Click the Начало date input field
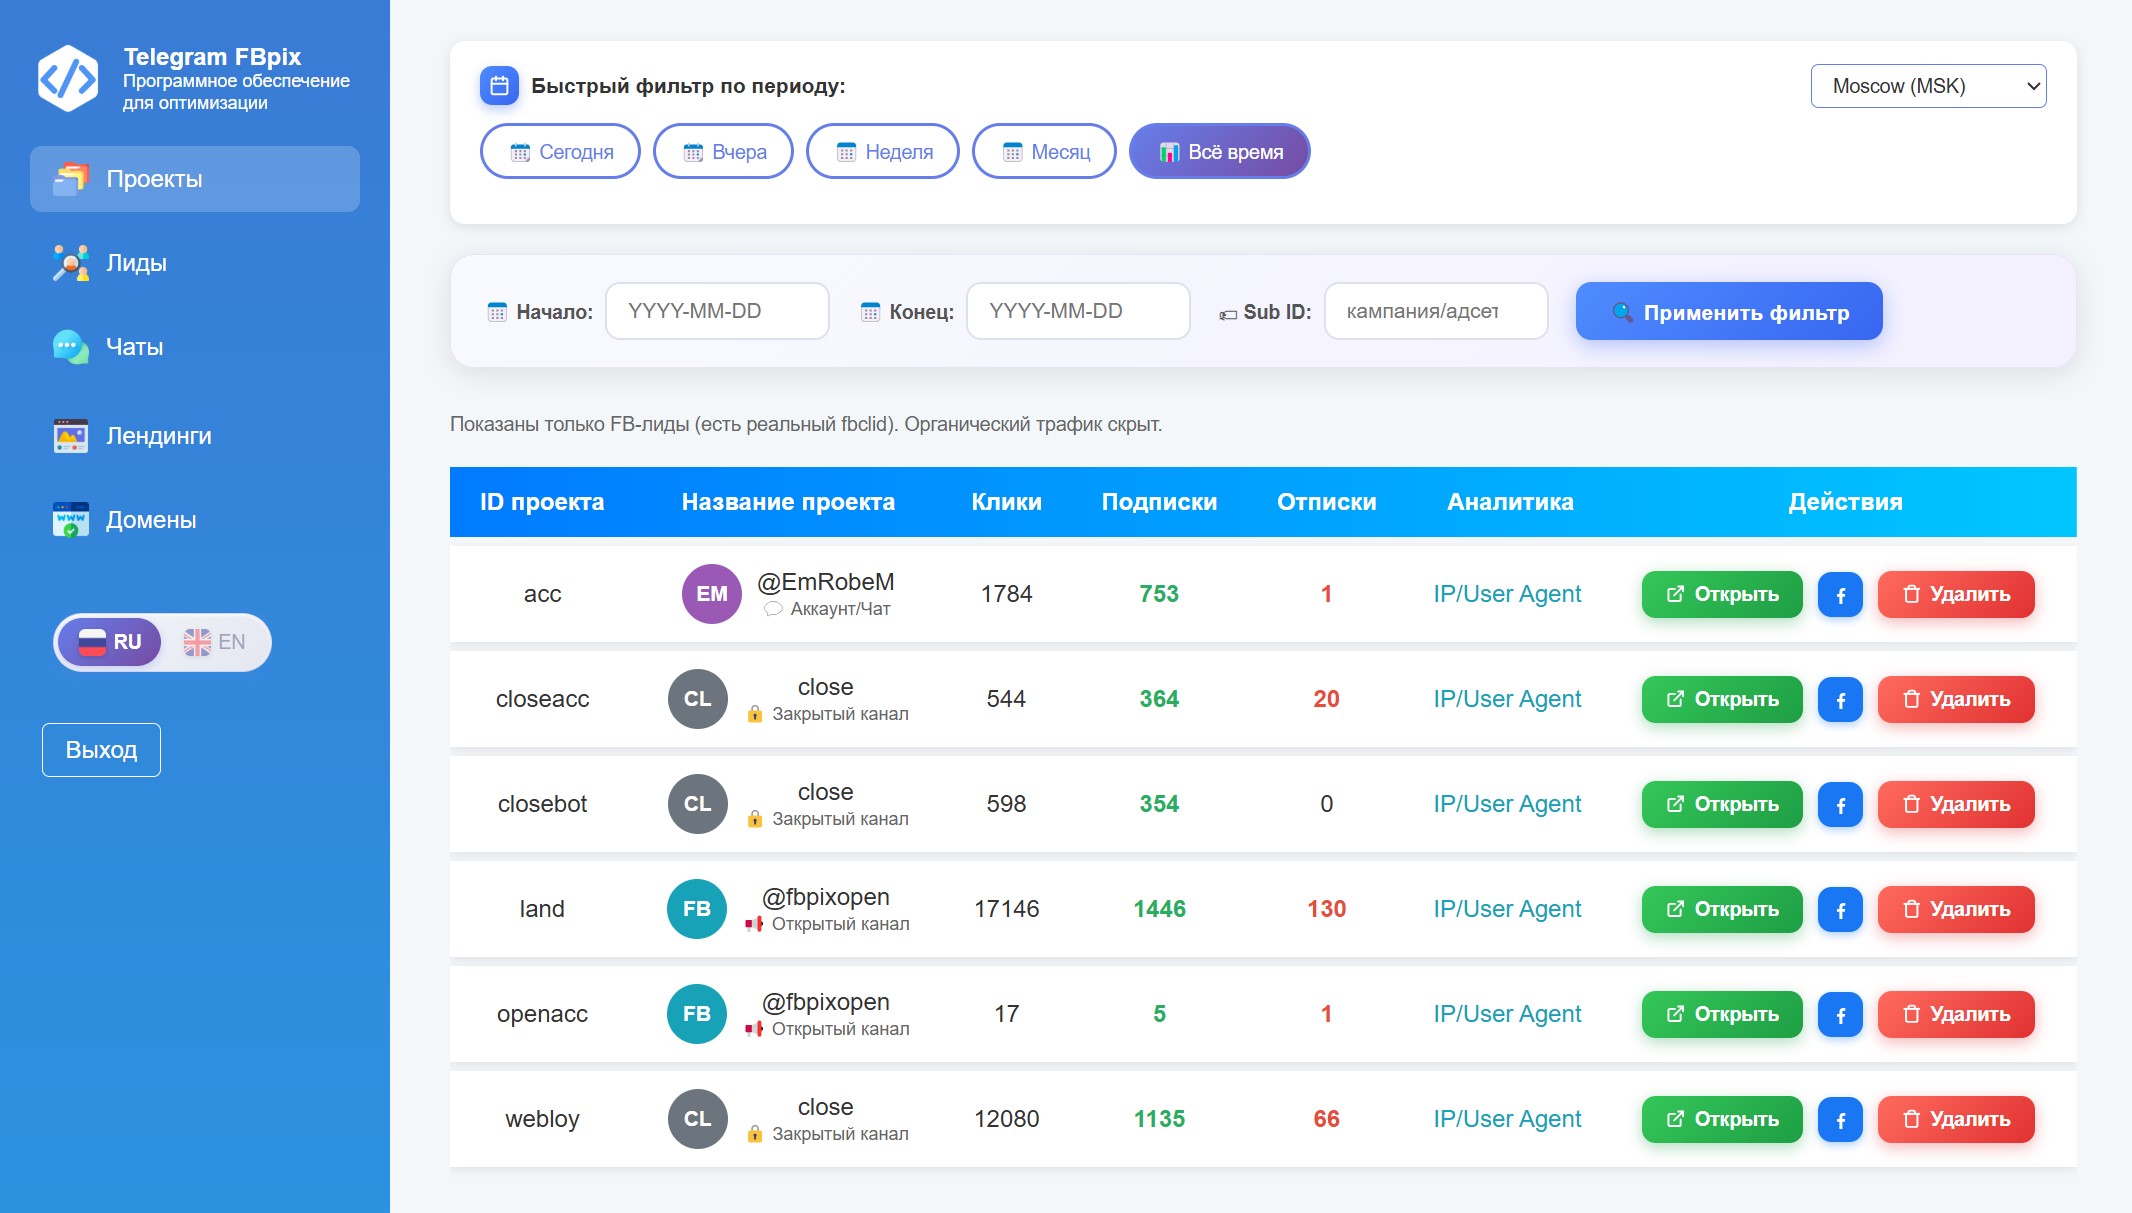2132x1213 pixels. tap(717, 311)
